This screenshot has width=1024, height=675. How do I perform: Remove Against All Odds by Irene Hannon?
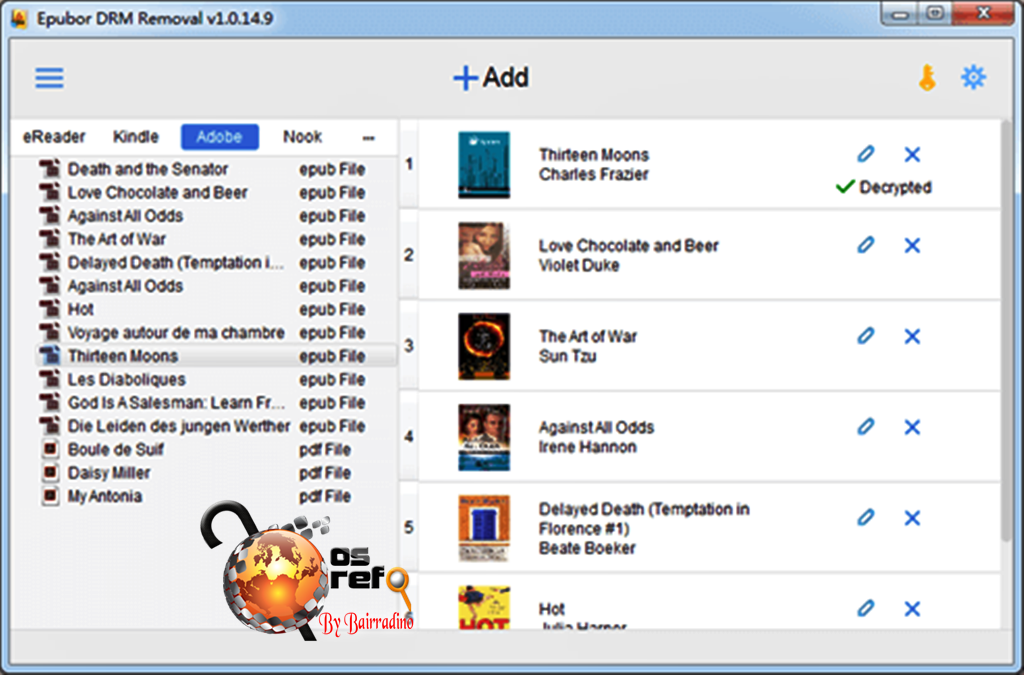click(912, 427)
